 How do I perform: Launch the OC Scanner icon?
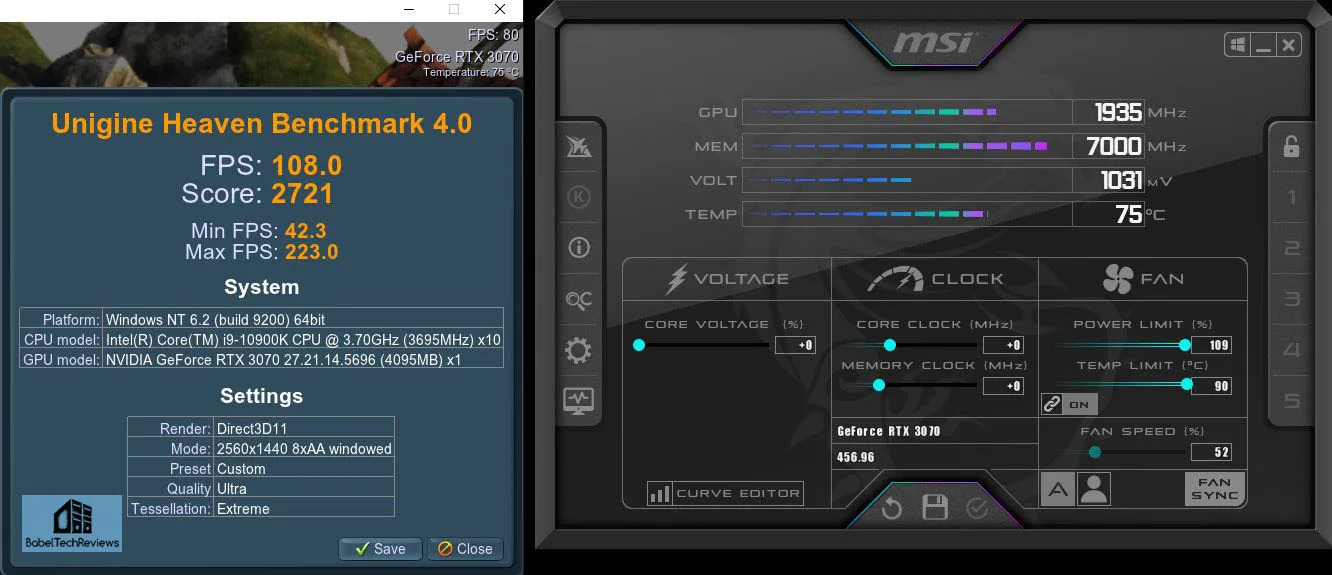coord(579,300)
